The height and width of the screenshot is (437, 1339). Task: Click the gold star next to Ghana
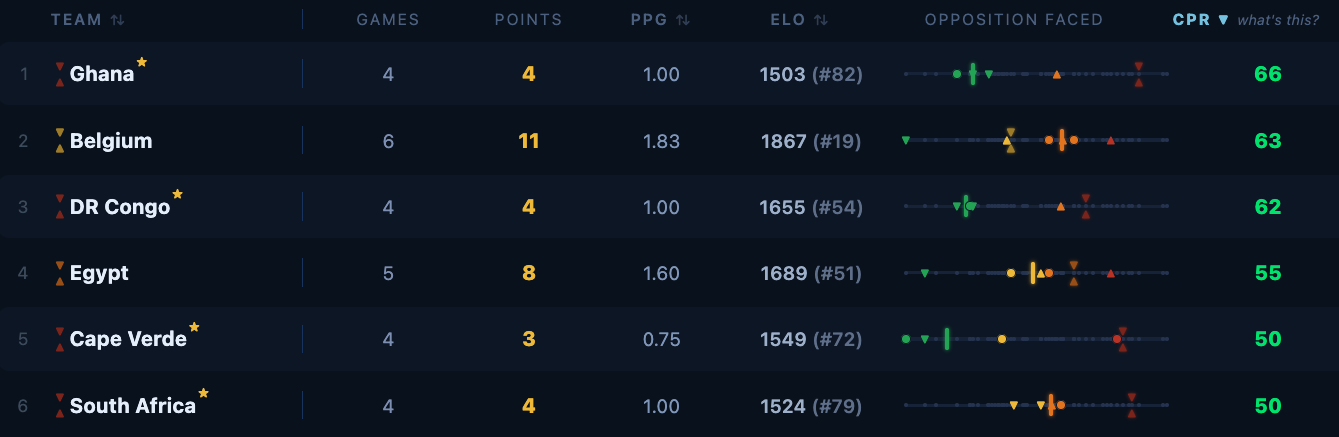point(142,62)
